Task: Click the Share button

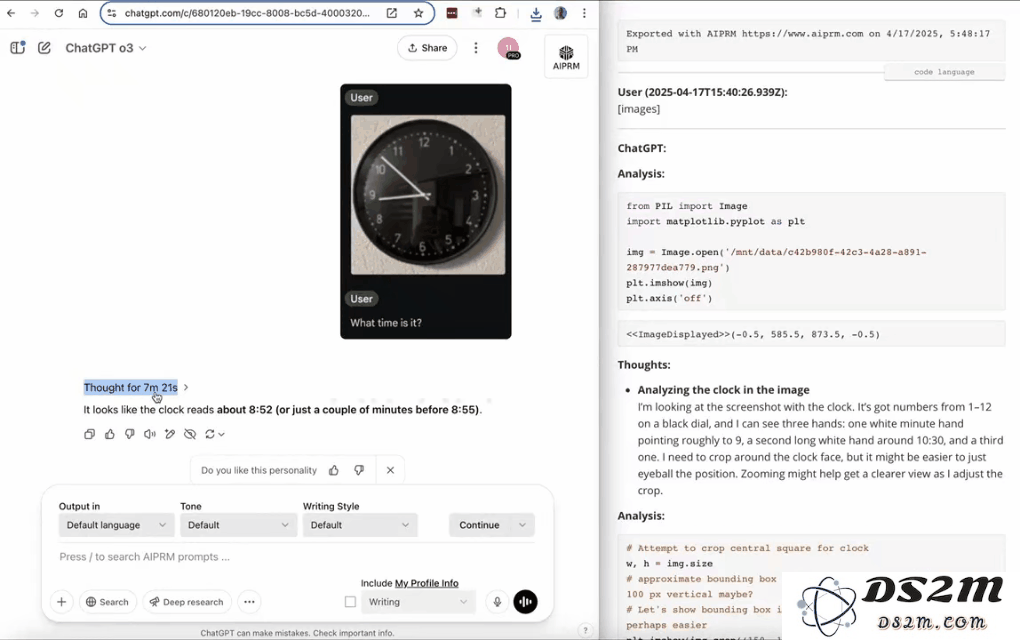Action: click(427, 48)
